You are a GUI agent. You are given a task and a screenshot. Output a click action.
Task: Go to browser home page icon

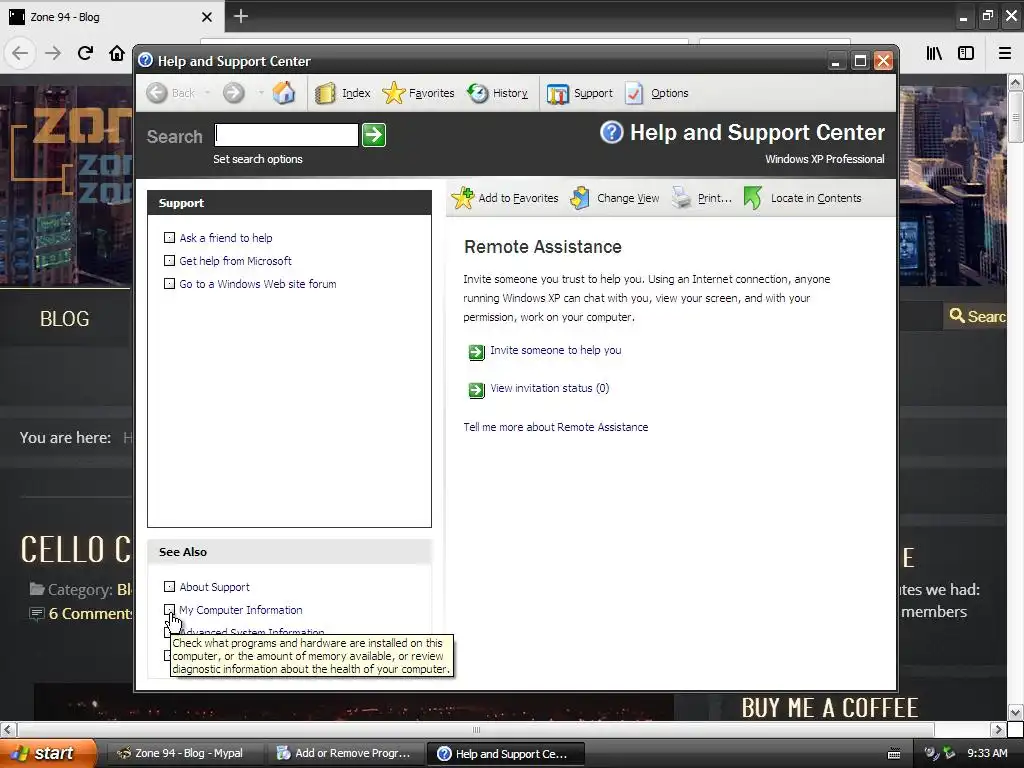click(117, 54)
